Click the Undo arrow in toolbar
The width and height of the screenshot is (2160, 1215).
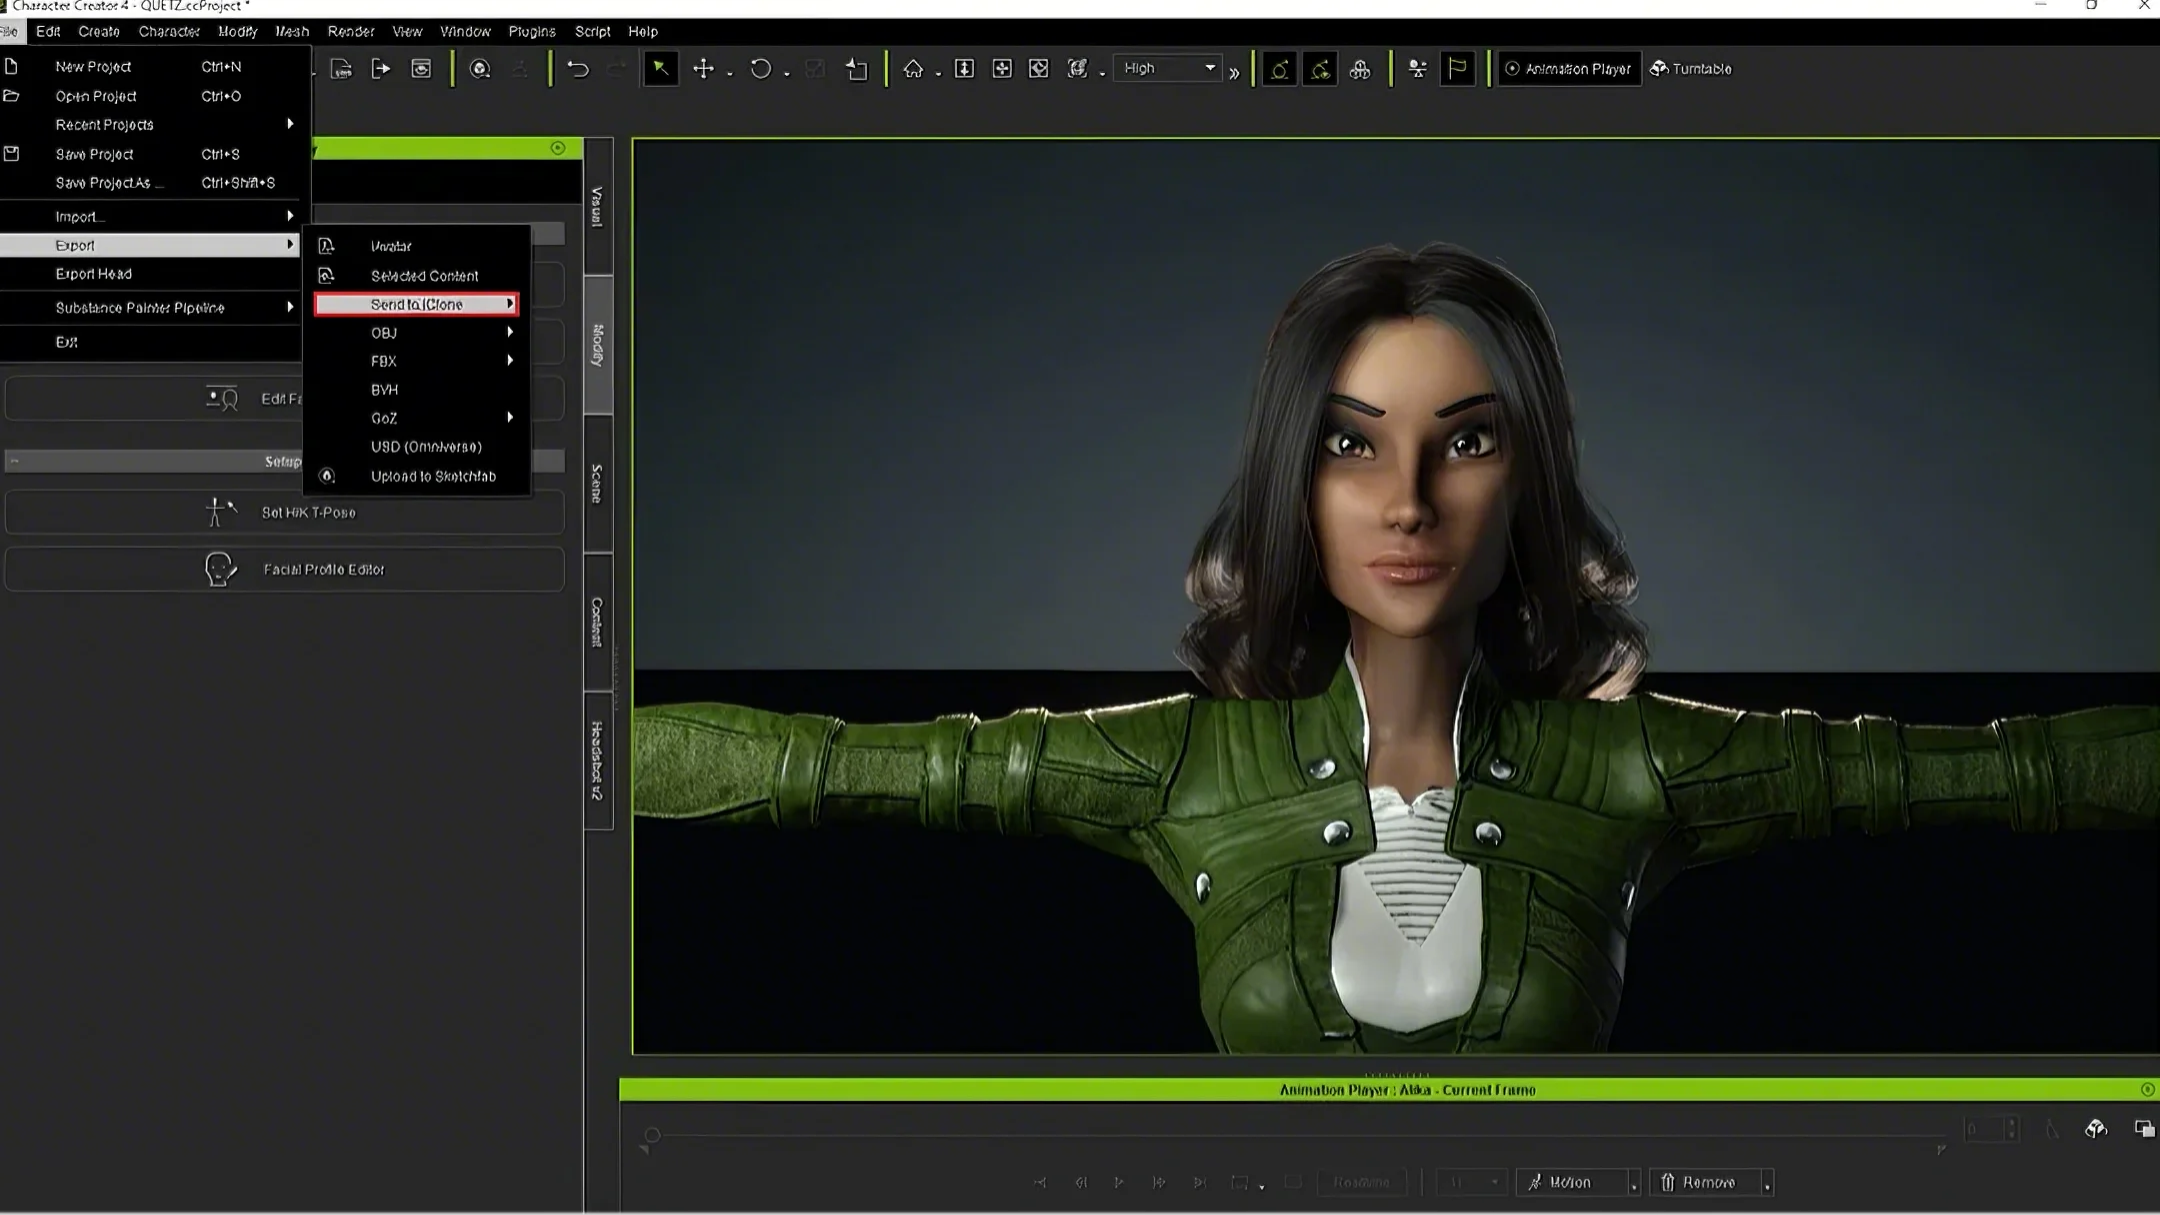(x=578, y=69)
